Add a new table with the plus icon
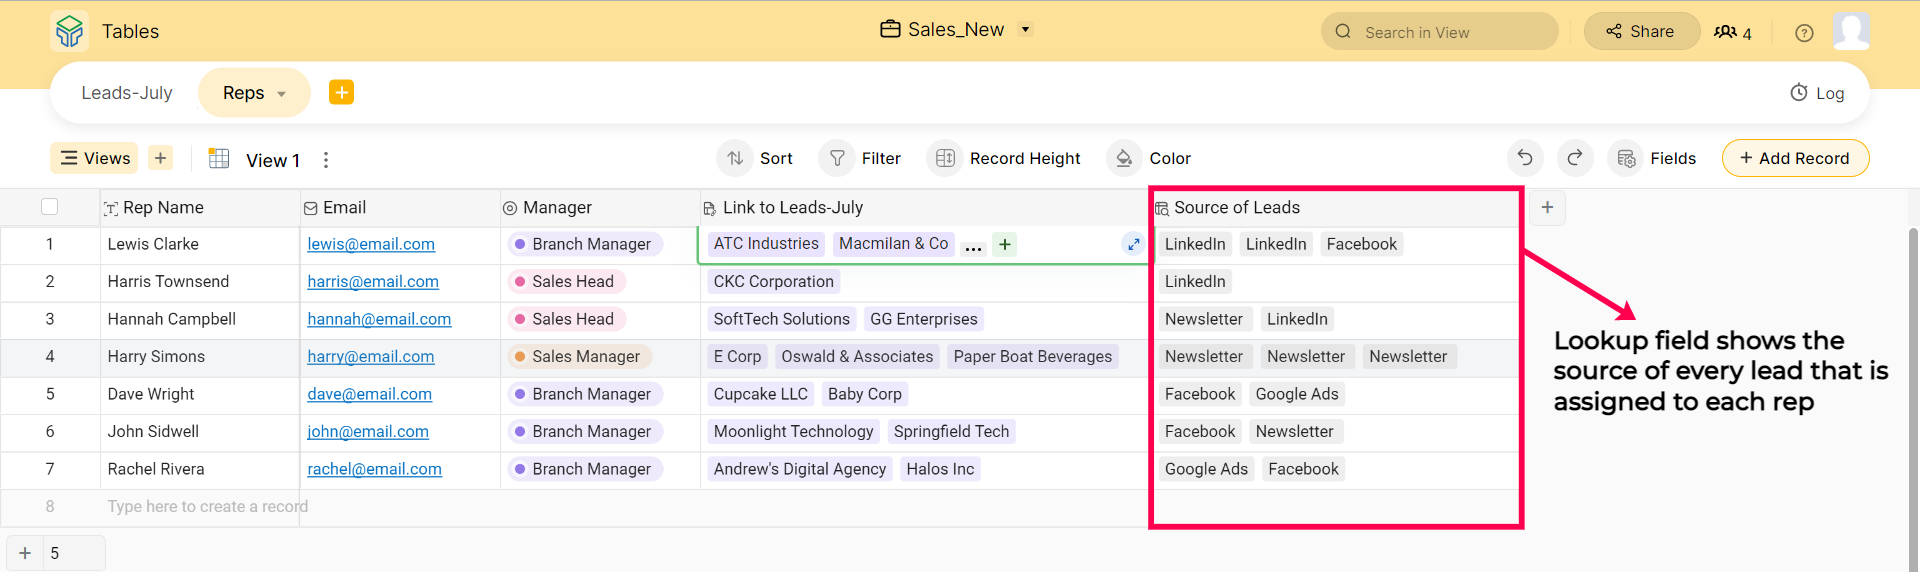The image size is (1920, 572). 341,92
